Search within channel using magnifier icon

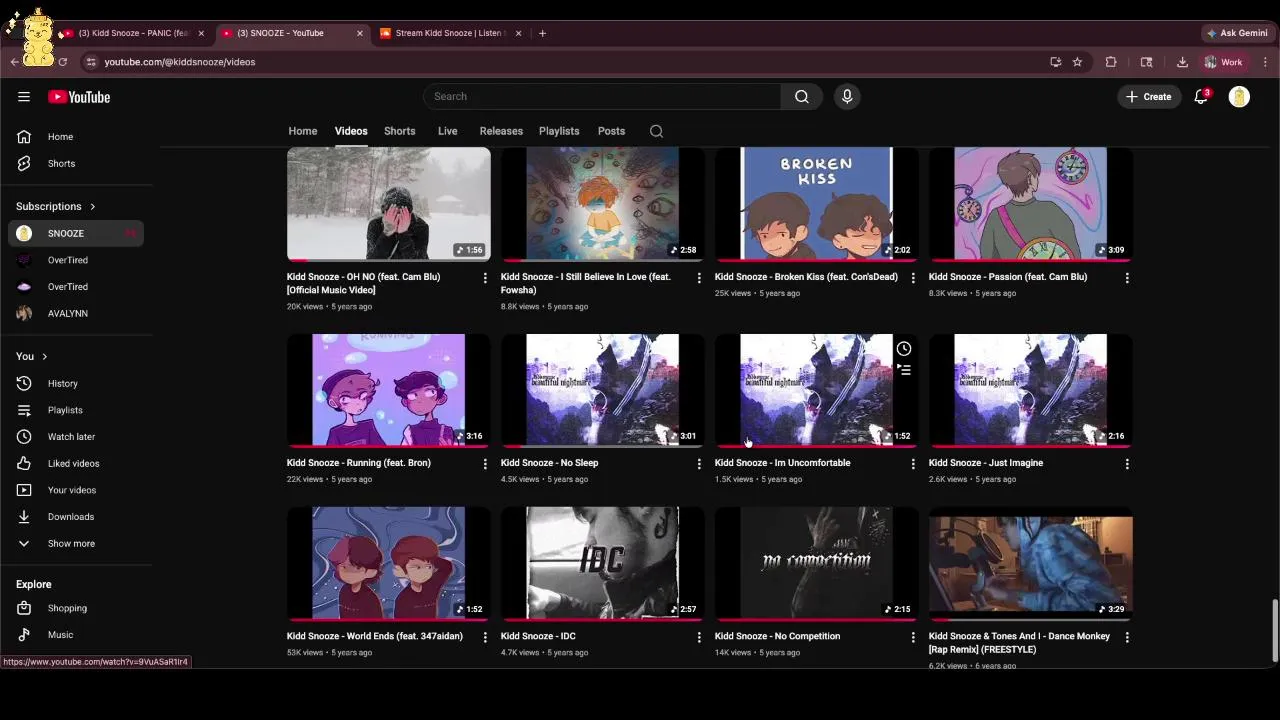[656, 131]
